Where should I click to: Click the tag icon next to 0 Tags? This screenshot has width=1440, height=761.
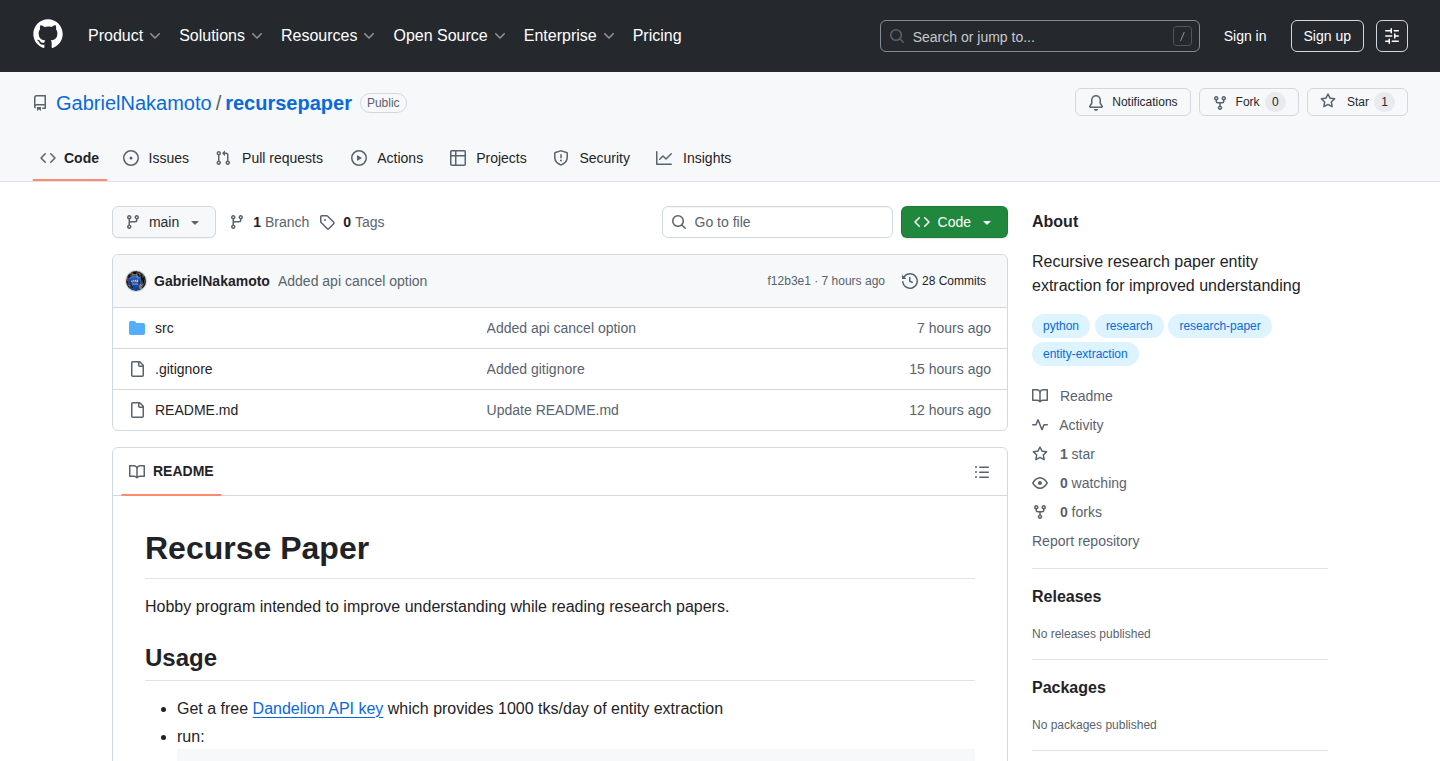pos(327,222)
